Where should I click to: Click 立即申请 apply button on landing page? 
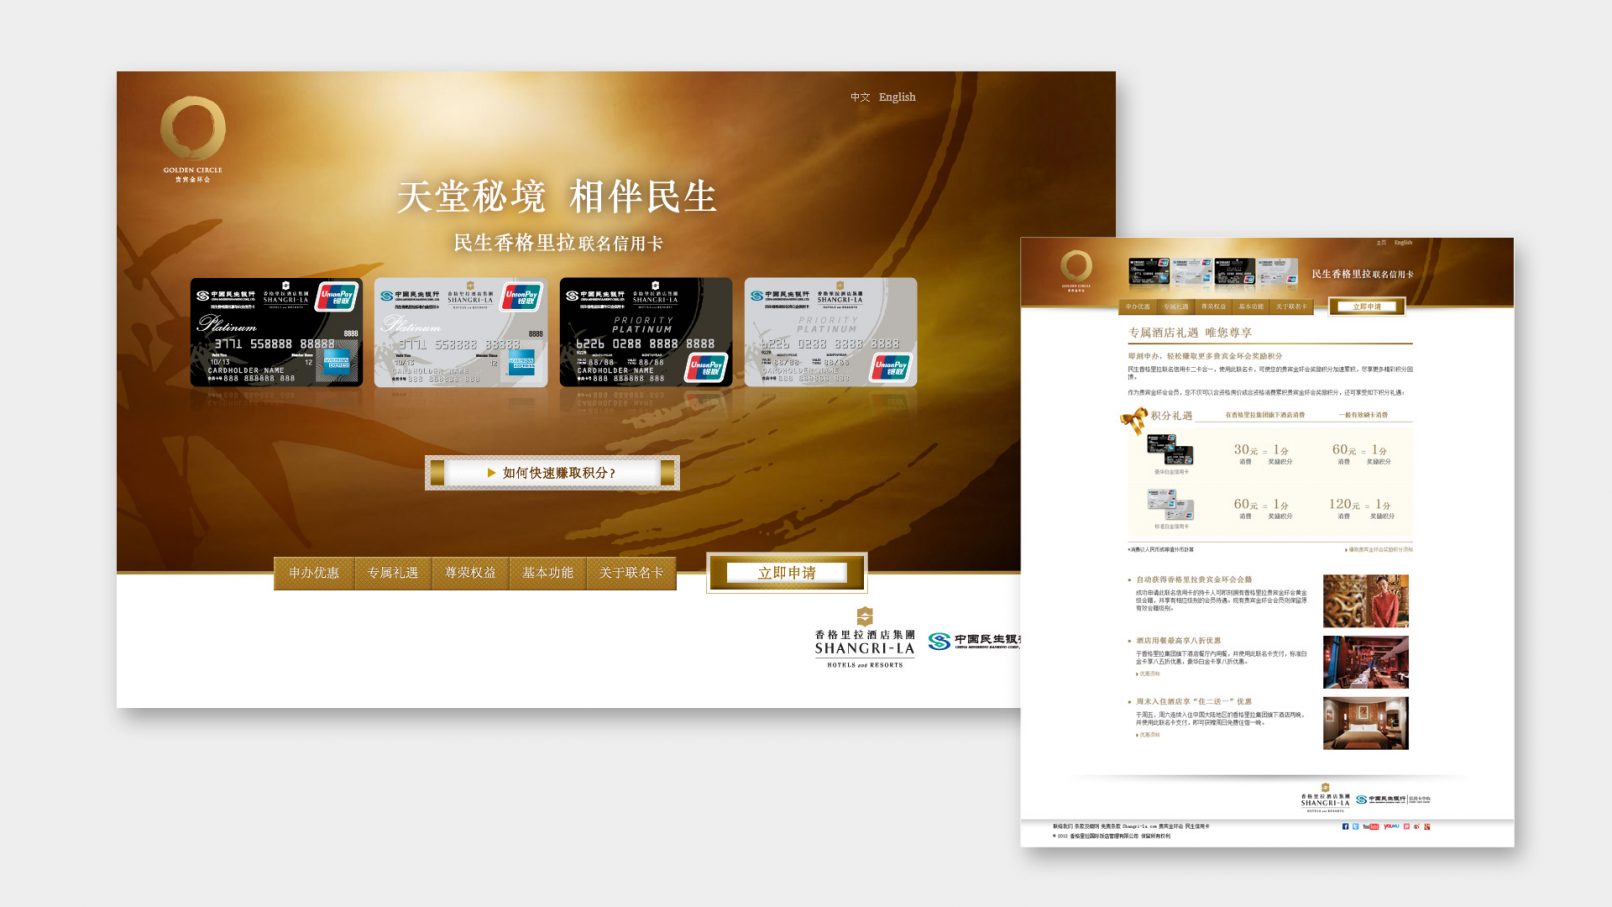pyautogui.click(x=786, y=572)
